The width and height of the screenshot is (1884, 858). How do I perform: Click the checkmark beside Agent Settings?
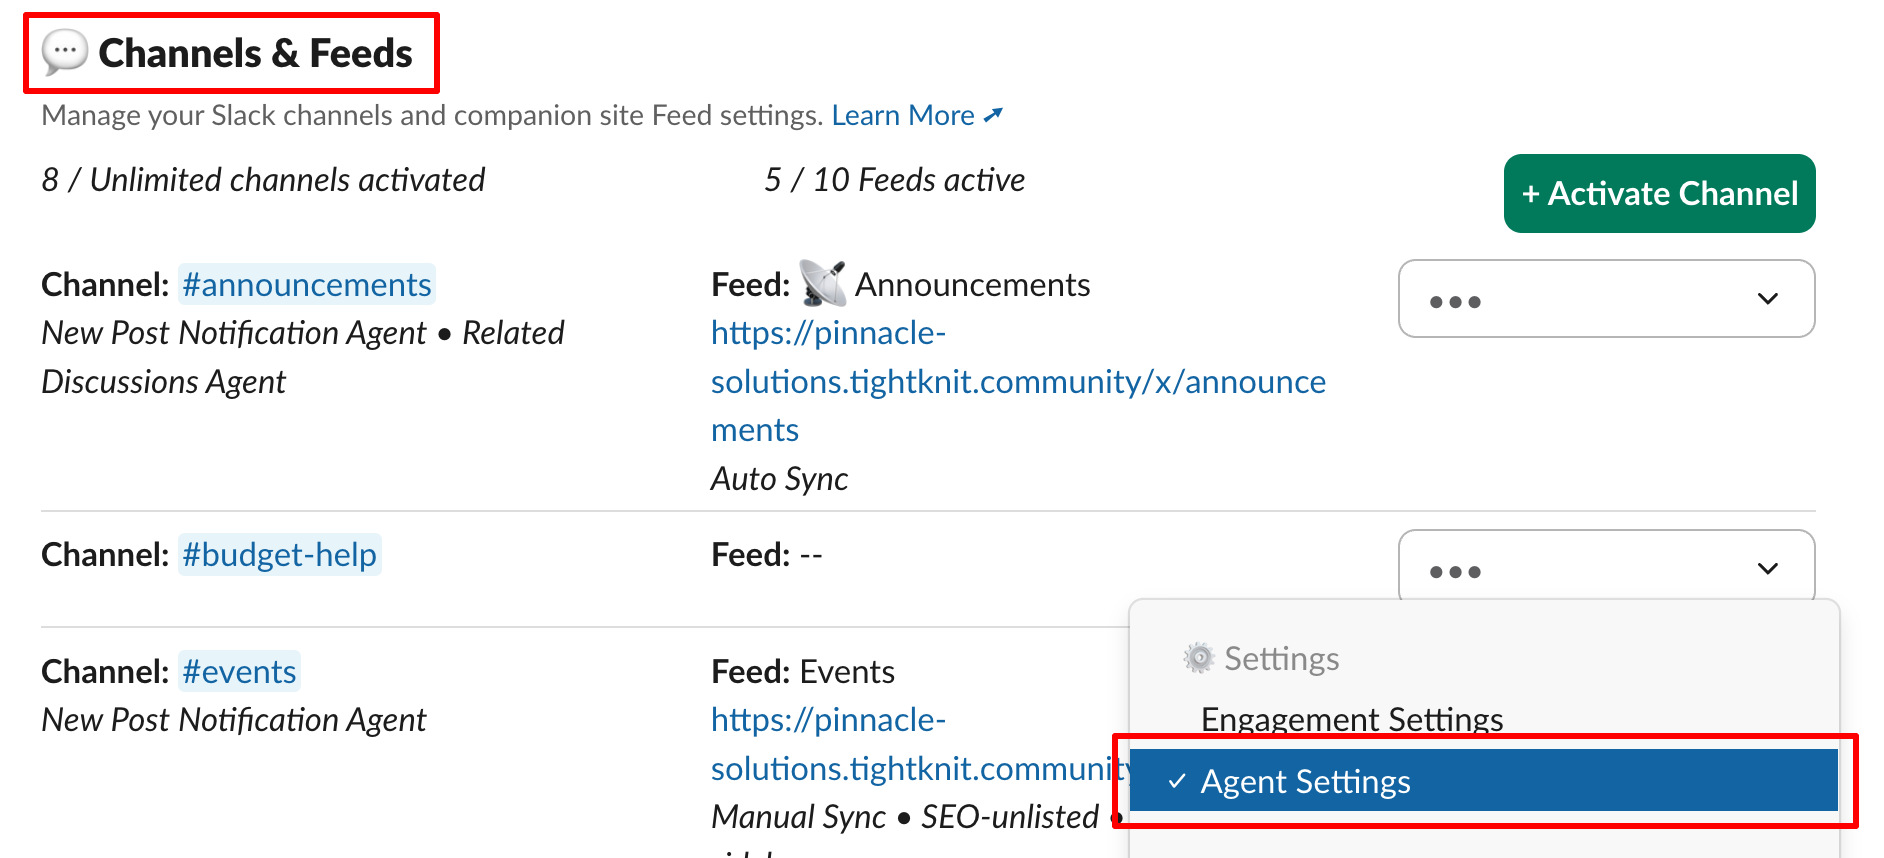click(1177, 781)
